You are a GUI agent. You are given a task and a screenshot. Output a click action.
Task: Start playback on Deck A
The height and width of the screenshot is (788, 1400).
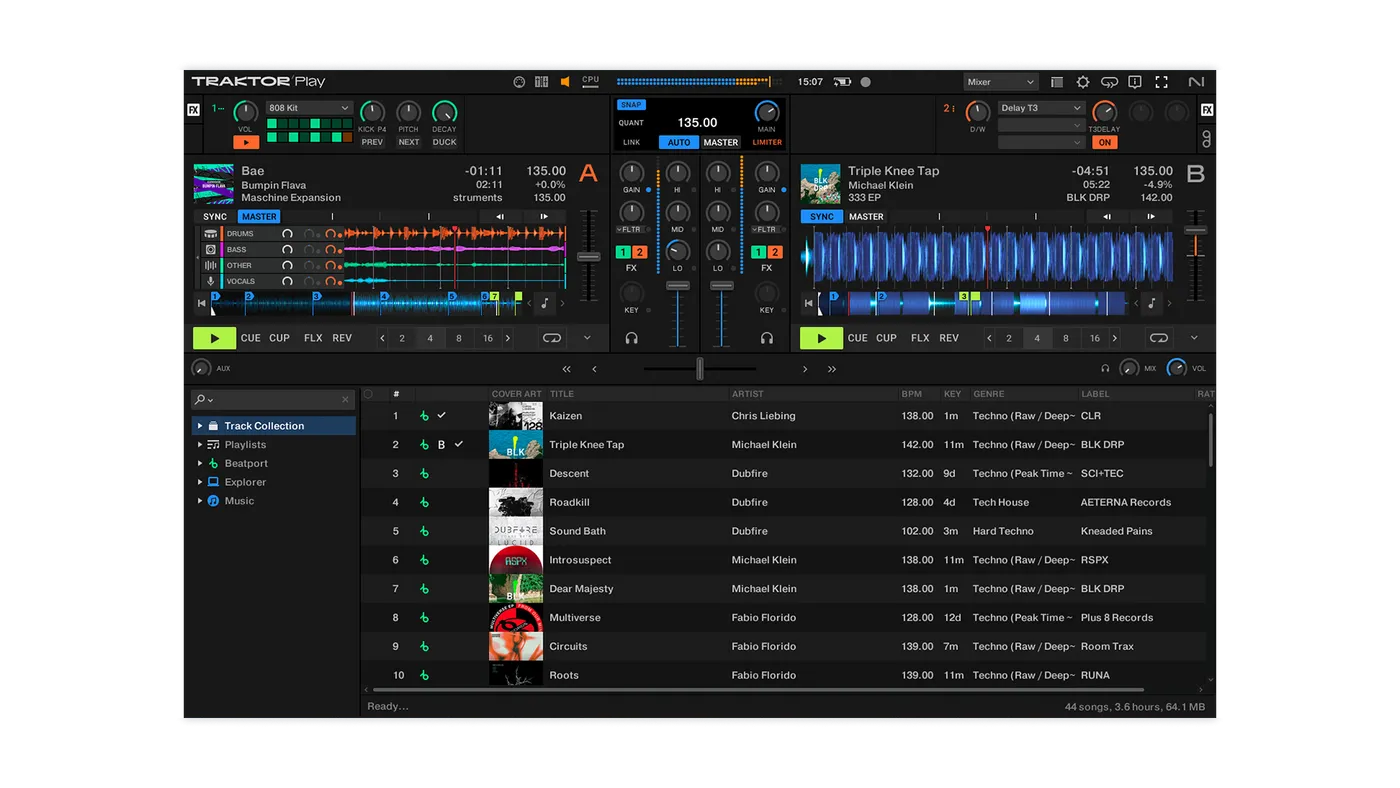[x=214, y=338]
